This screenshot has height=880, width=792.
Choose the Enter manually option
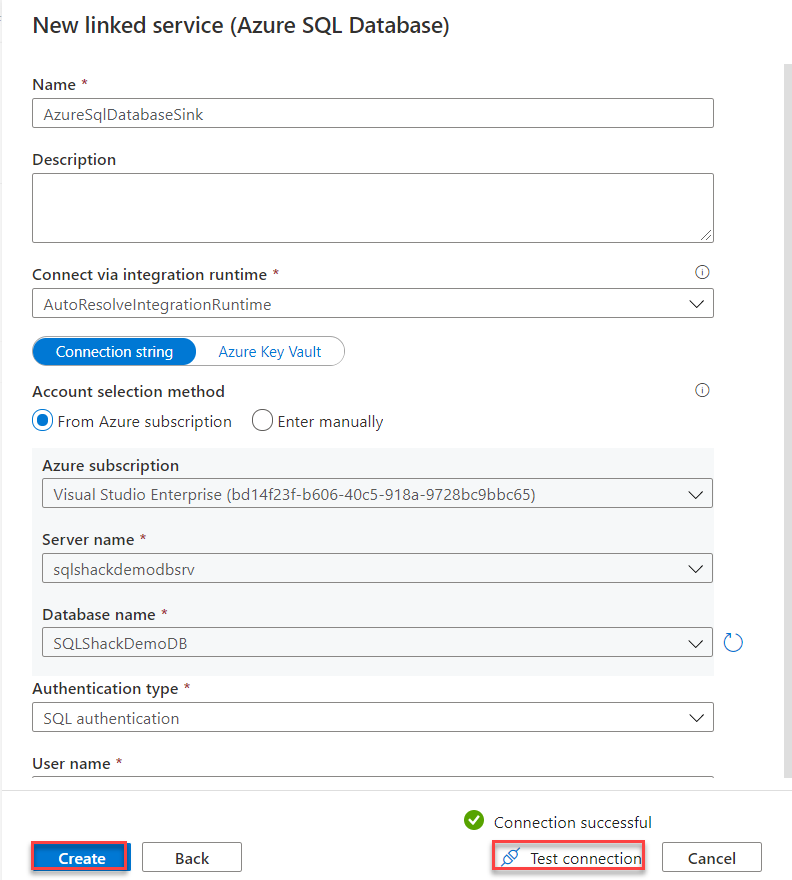tap(262, 421)
